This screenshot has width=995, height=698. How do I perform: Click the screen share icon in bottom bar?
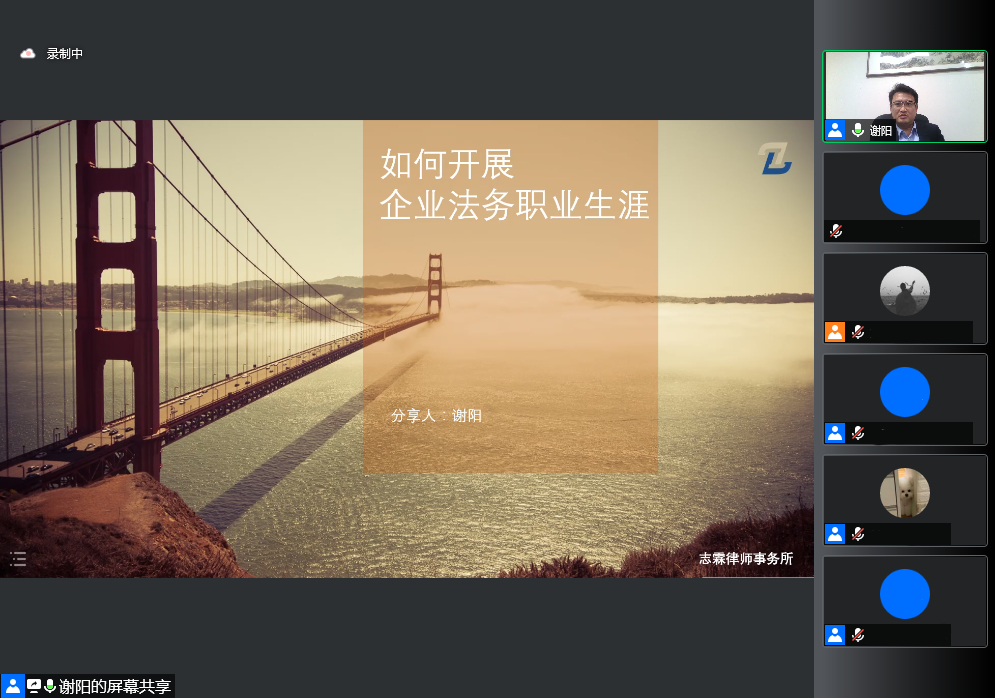34,686
